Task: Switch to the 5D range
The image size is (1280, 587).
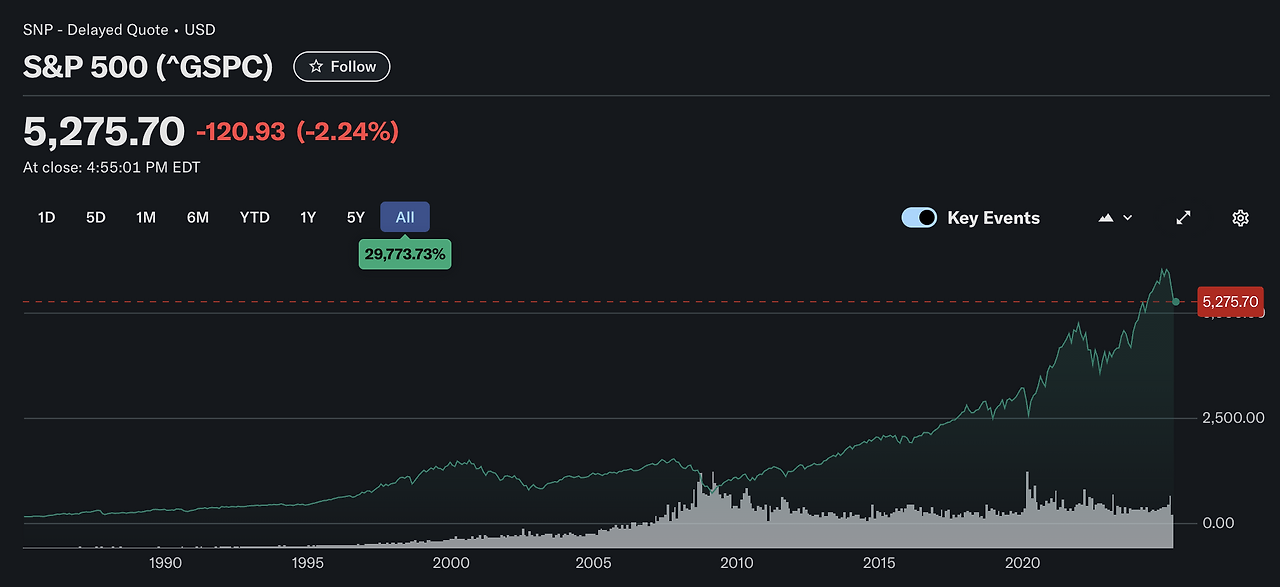Action: click(x=95, y=217)
